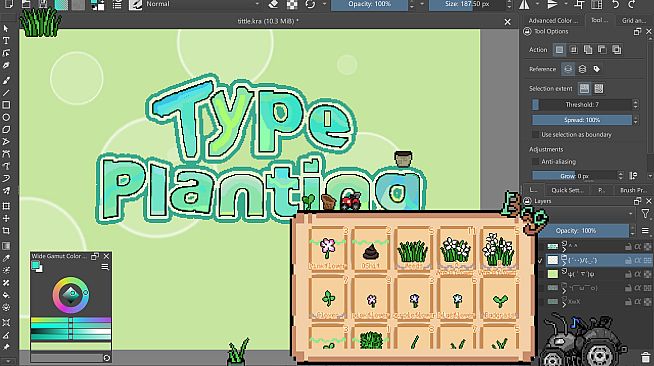The height and width of the screenshot is (366, 654).
Task: Choose the Subtract selection action
Action: [602, 50]
